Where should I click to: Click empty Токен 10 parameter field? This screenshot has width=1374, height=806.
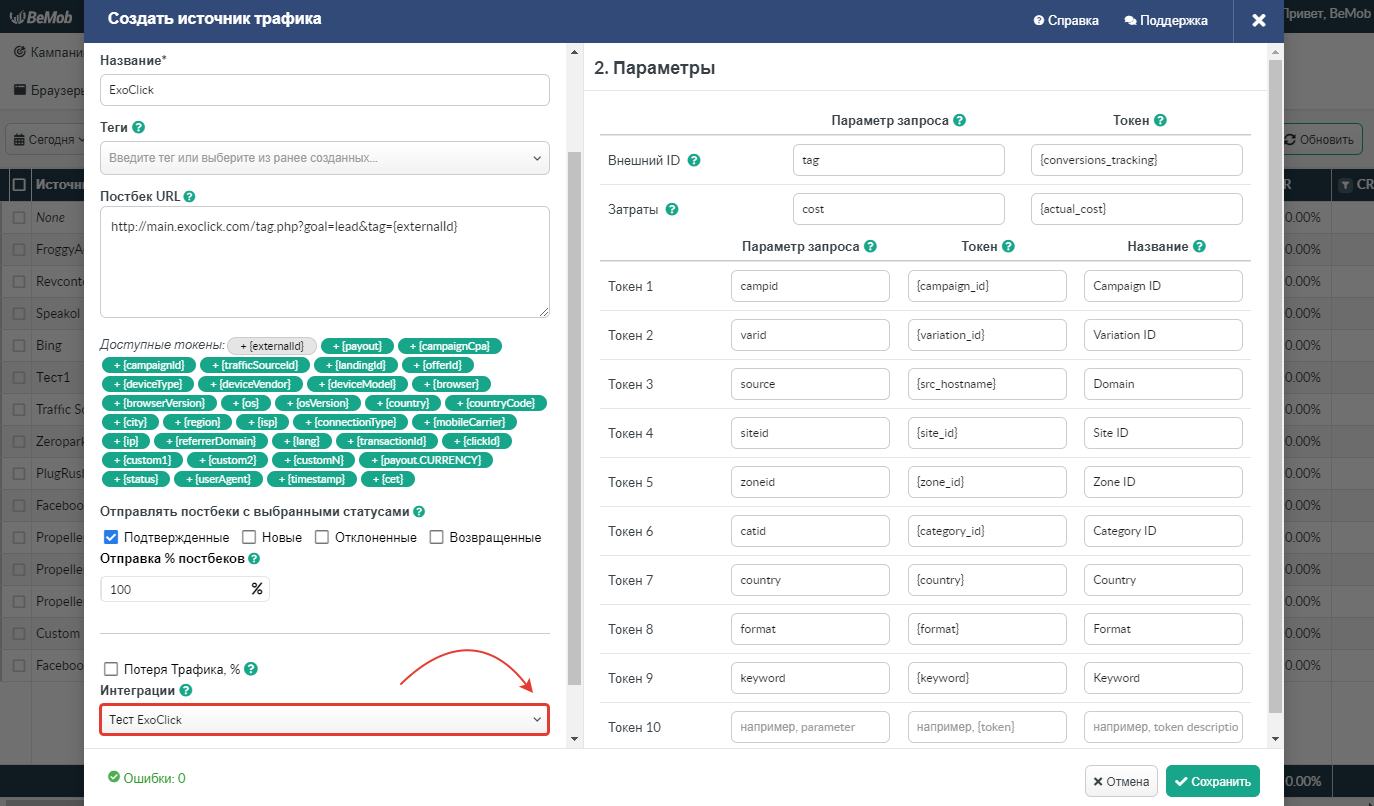(x=810, y=727)
